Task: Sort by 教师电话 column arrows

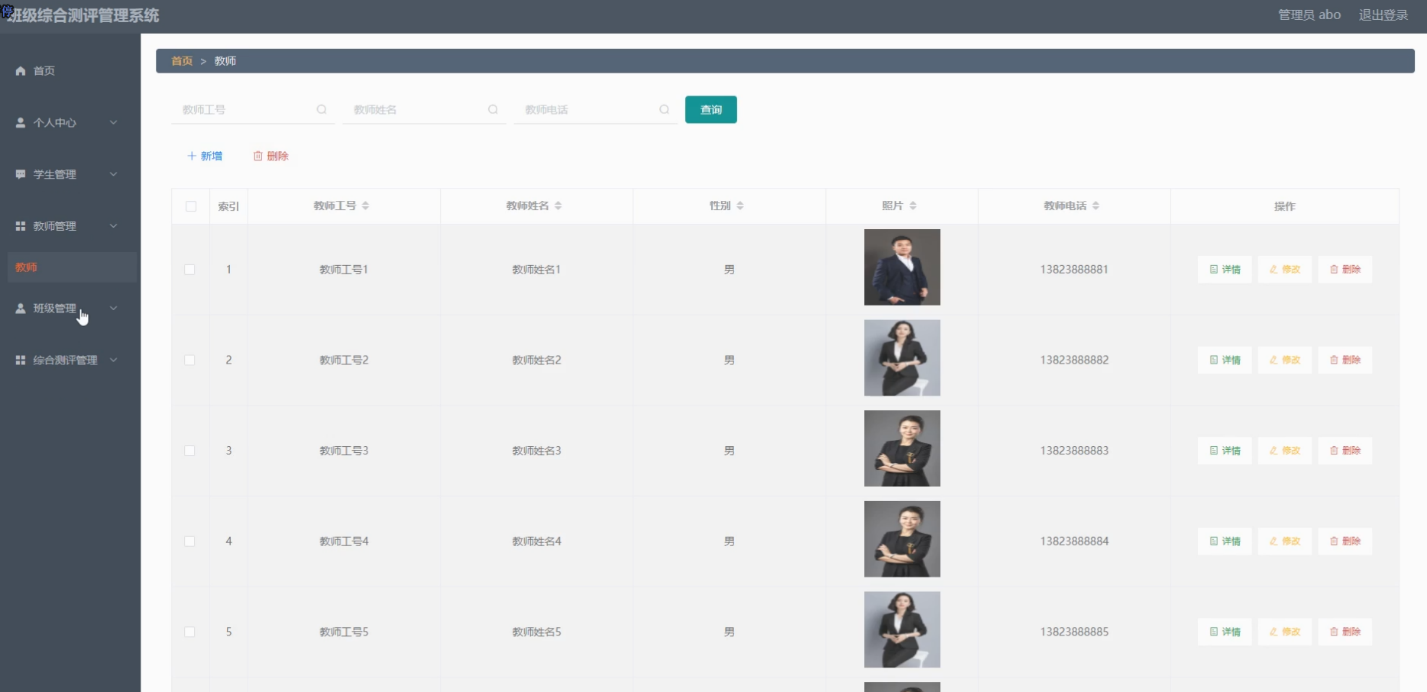Action: click(1096, 206)
